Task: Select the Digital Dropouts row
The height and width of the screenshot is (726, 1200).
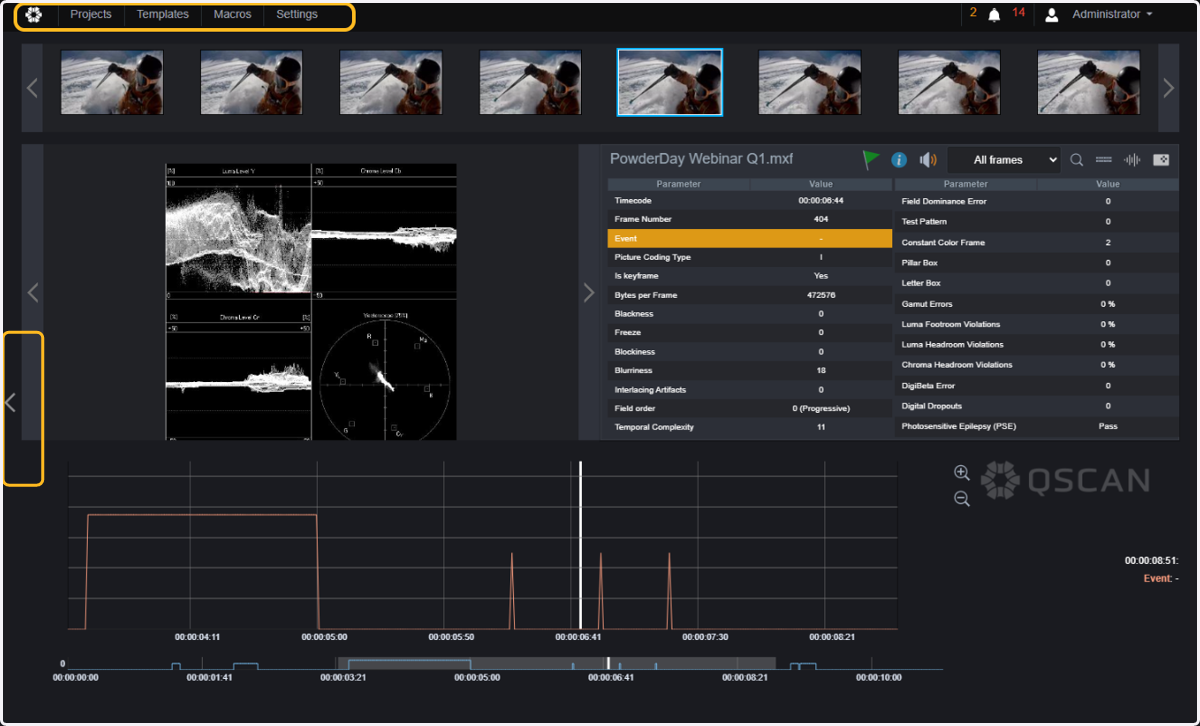Action: coord(1036,406)
